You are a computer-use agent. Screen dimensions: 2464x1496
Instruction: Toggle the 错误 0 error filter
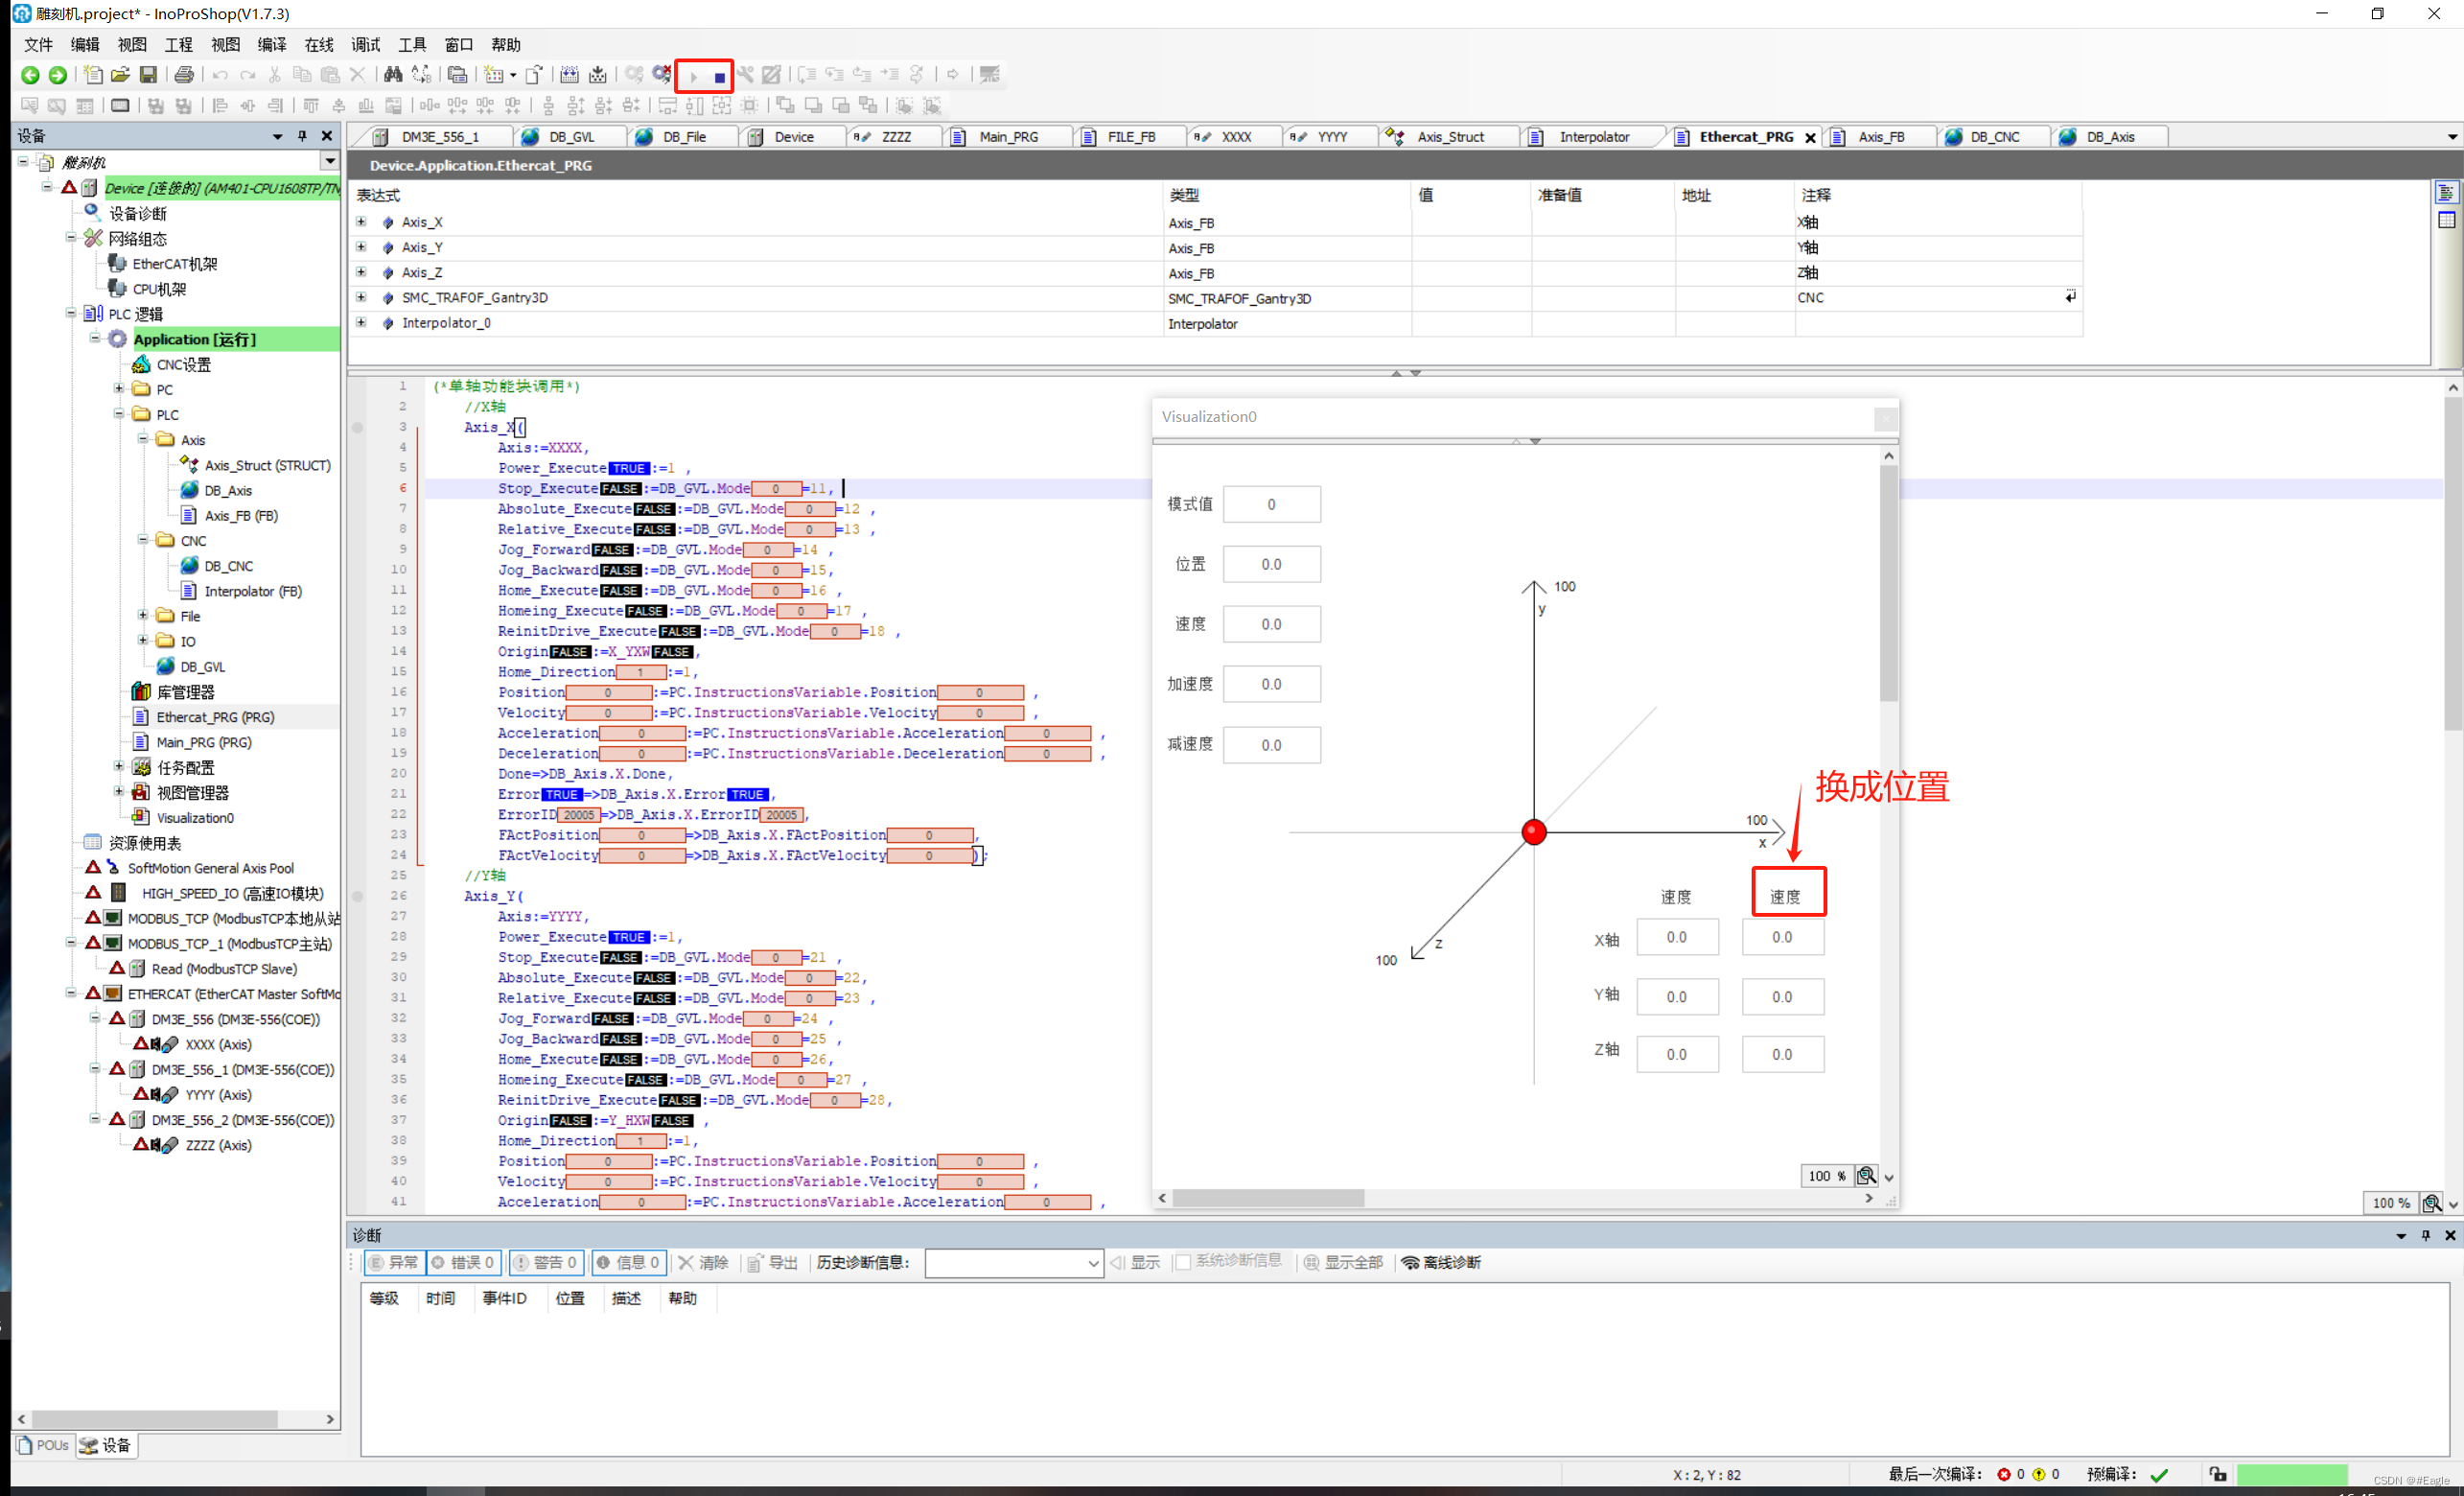tap(463, 1263)
